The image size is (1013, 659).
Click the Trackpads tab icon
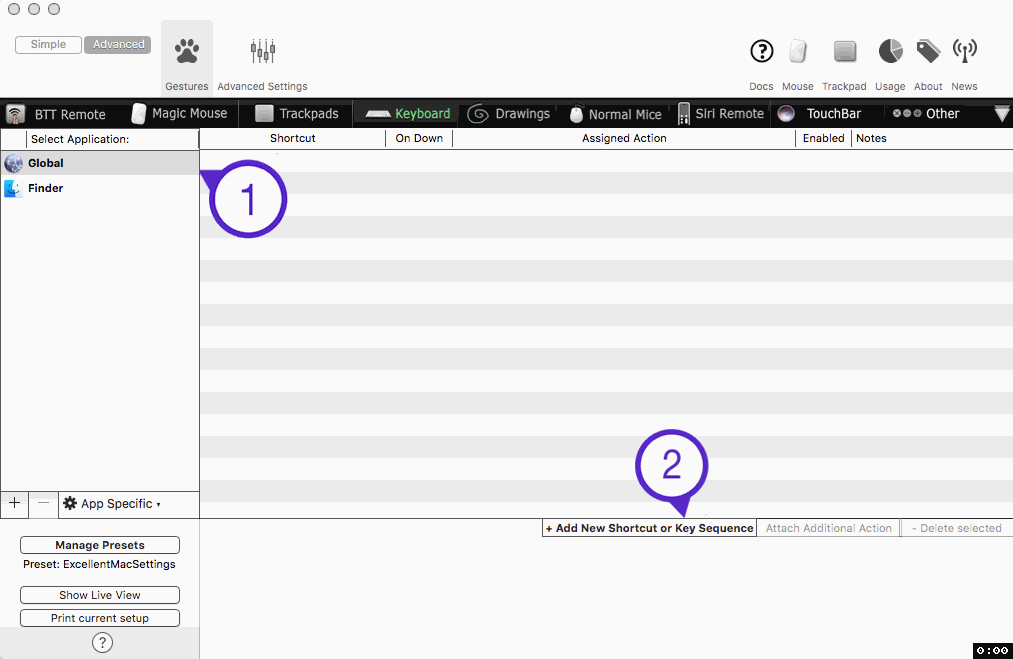pyautogui.click(x=264, y=114)
